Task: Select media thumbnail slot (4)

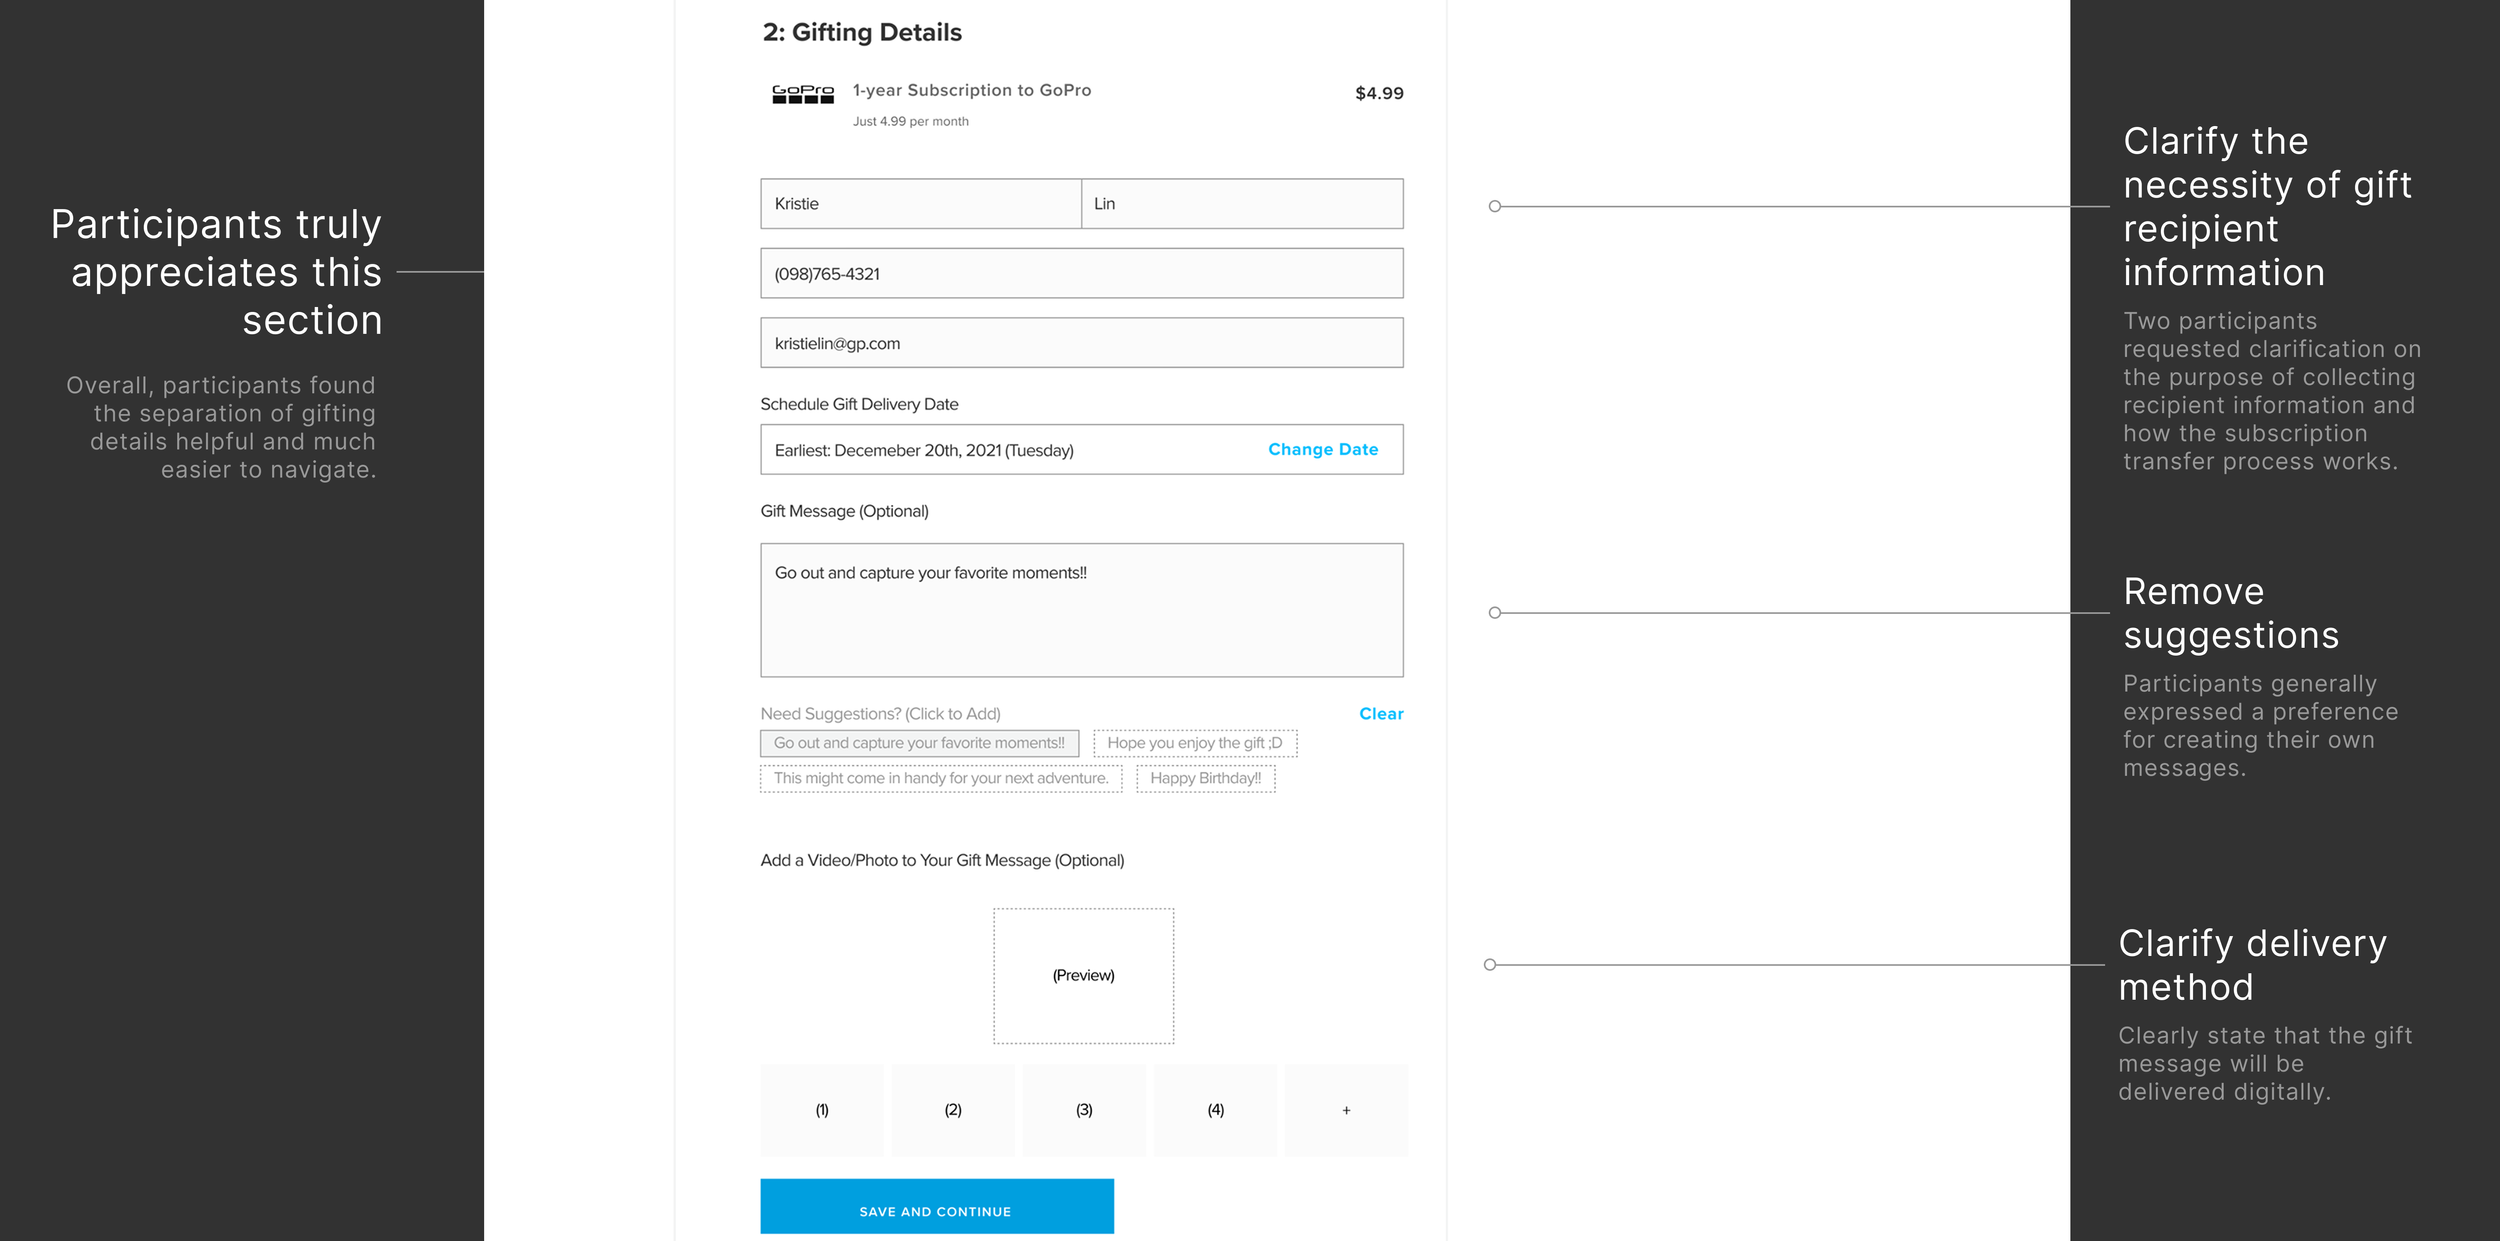Action: pos(1215,1110)
